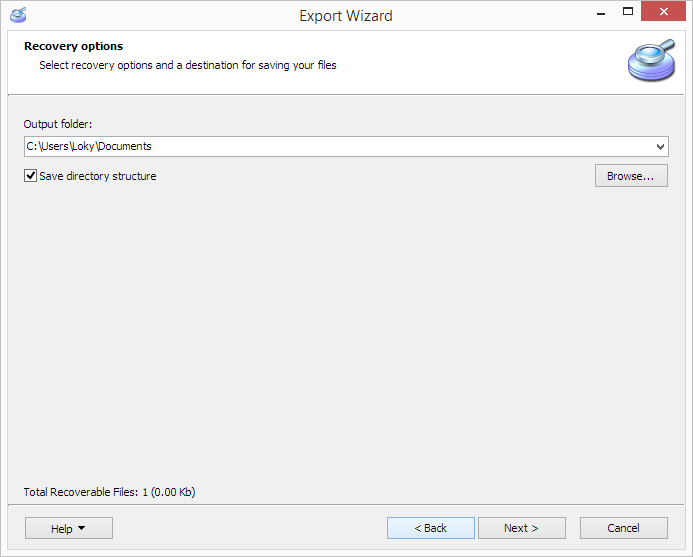The width and height of the screenshot is (693, 557).
Task: Click the Recovery options heading
Action: [73, 46]
